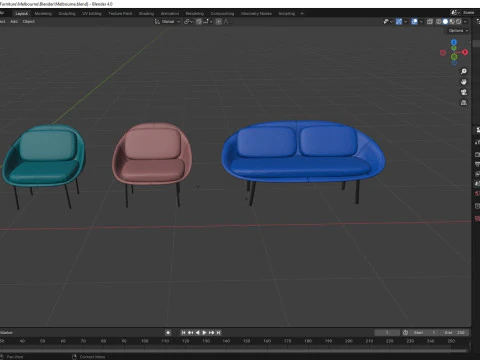Play the animation forward
Image resolution: width=480 pixels, height=360 pixels.
pyautogui.click(x=204, y=333)
